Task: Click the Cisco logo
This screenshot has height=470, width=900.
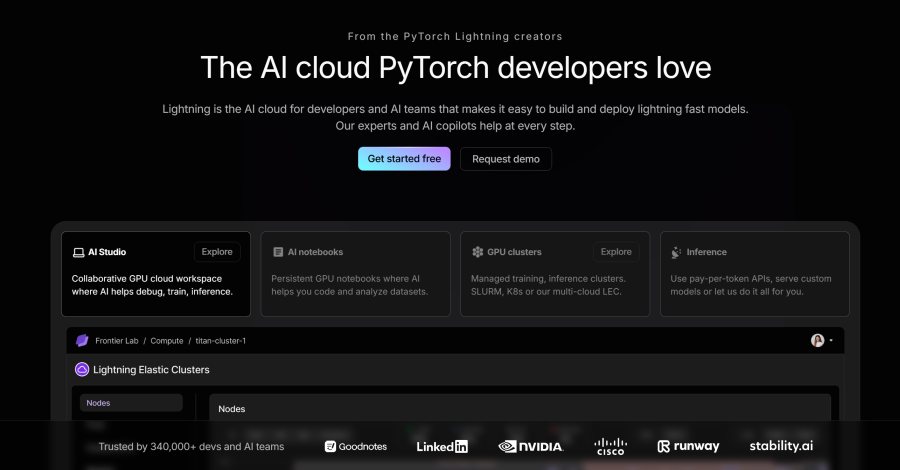Action: click(x=610, y=446)
